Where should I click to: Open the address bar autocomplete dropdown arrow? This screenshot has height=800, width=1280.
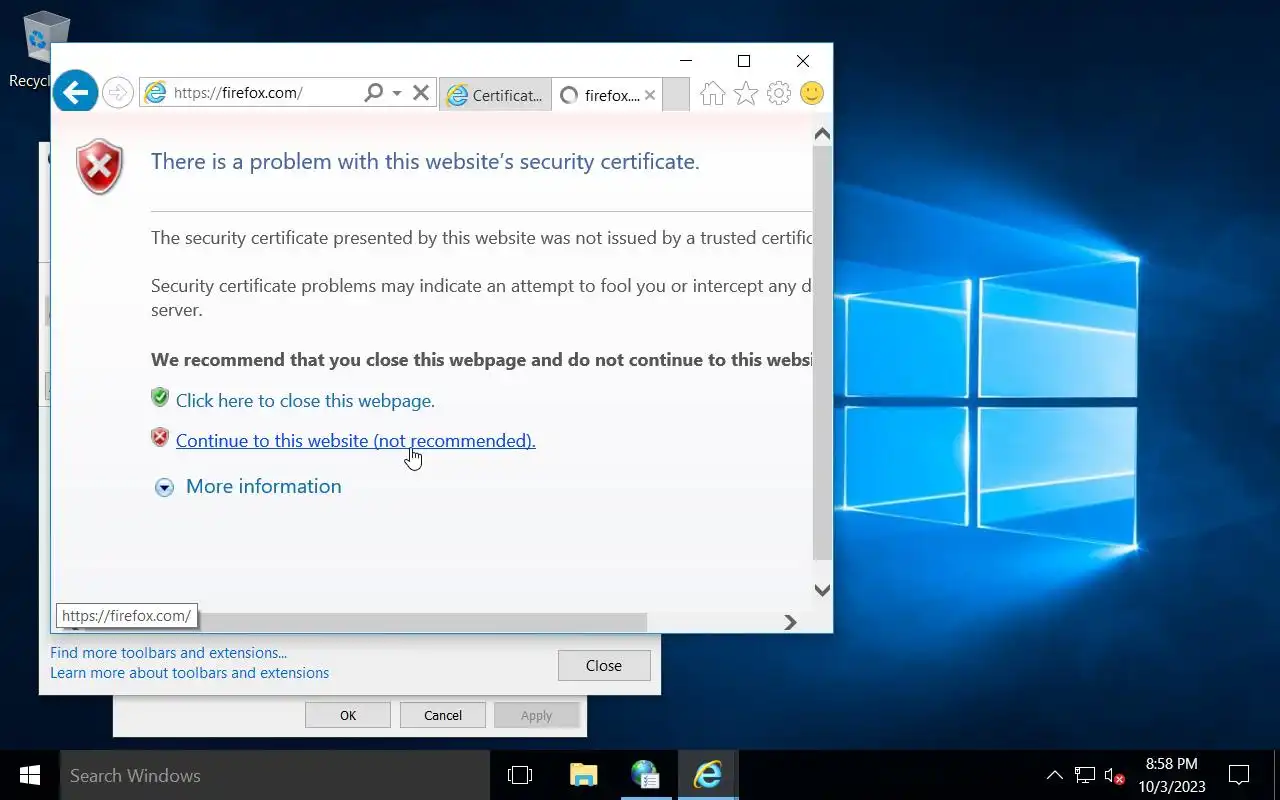point(397,93)
